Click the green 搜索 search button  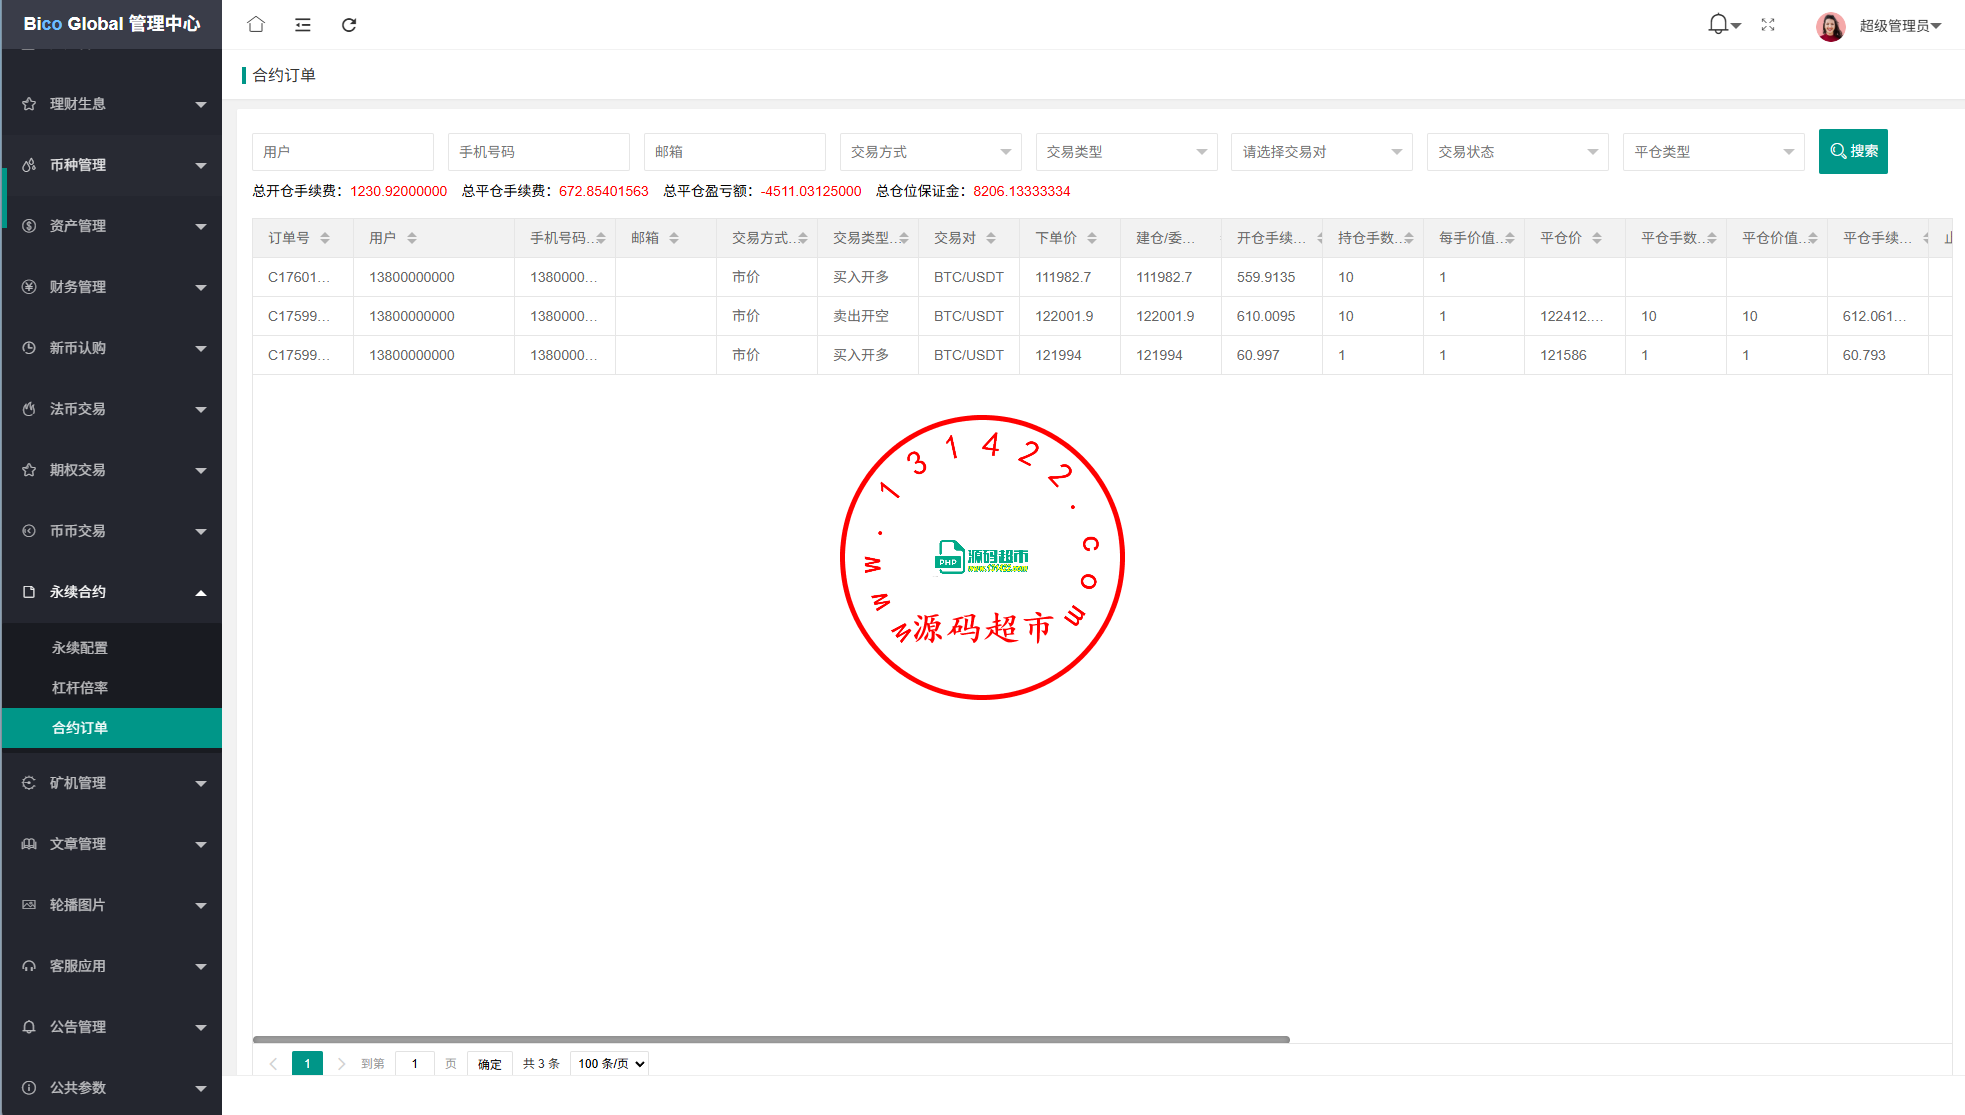pyautogui.click(x=1852, y=151)
